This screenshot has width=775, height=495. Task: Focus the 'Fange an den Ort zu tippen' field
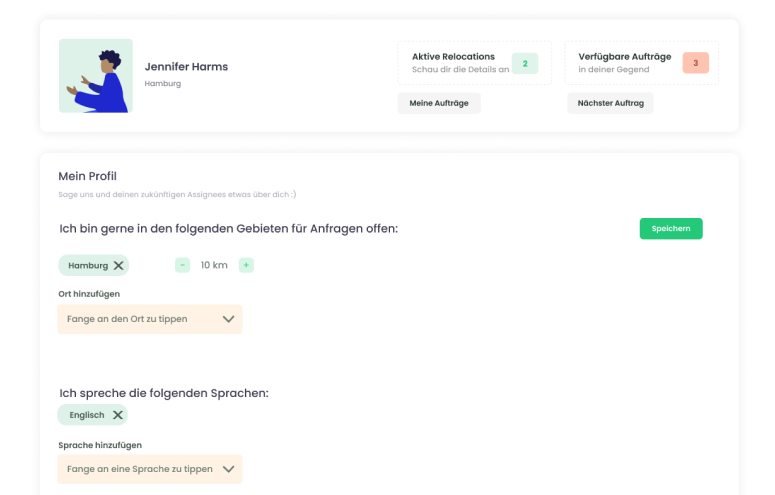(x=150, y=319)
